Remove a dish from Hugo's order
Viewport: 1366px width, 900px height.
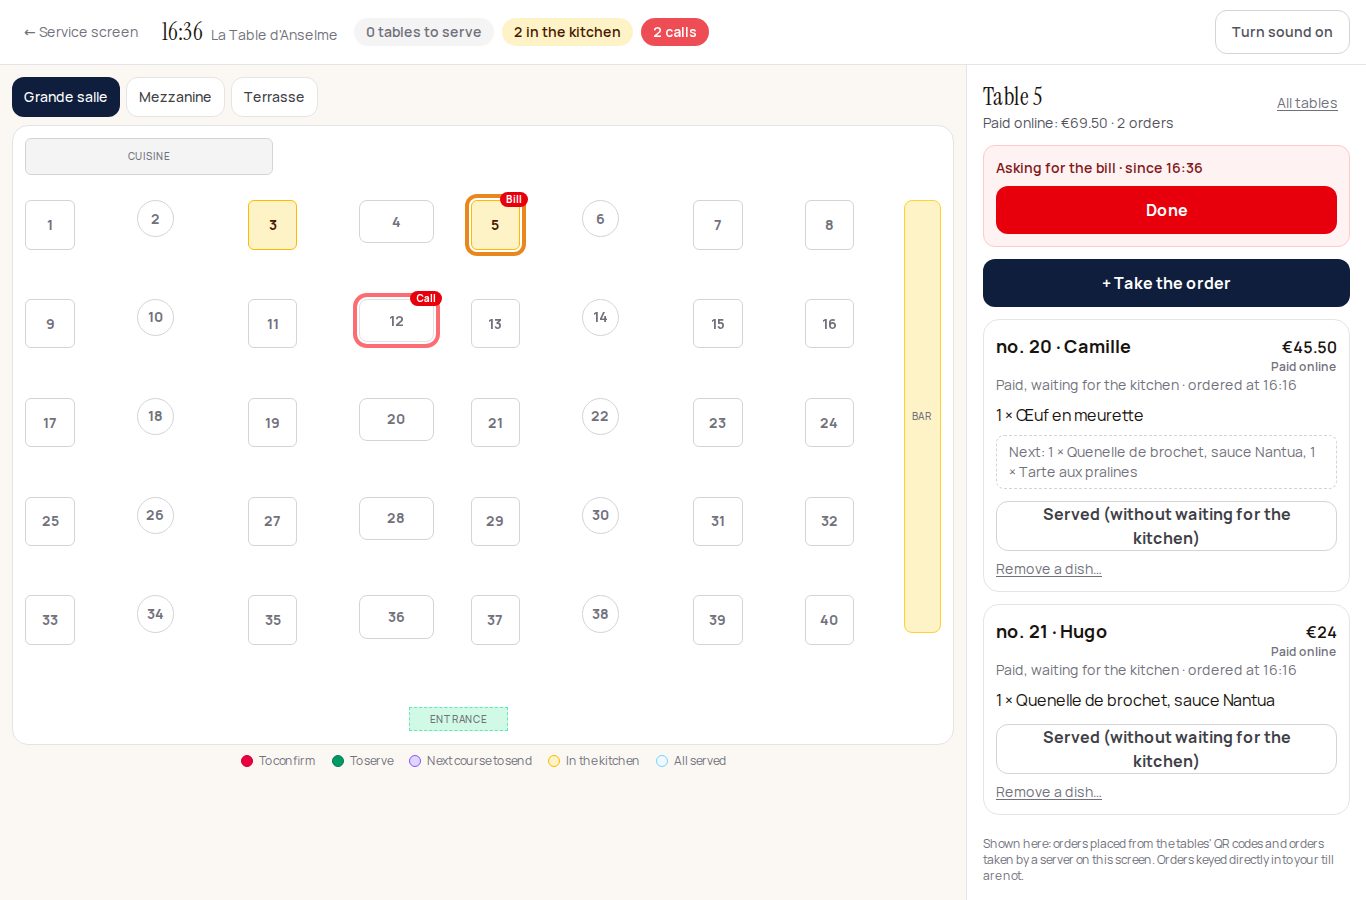[1049, 792]
